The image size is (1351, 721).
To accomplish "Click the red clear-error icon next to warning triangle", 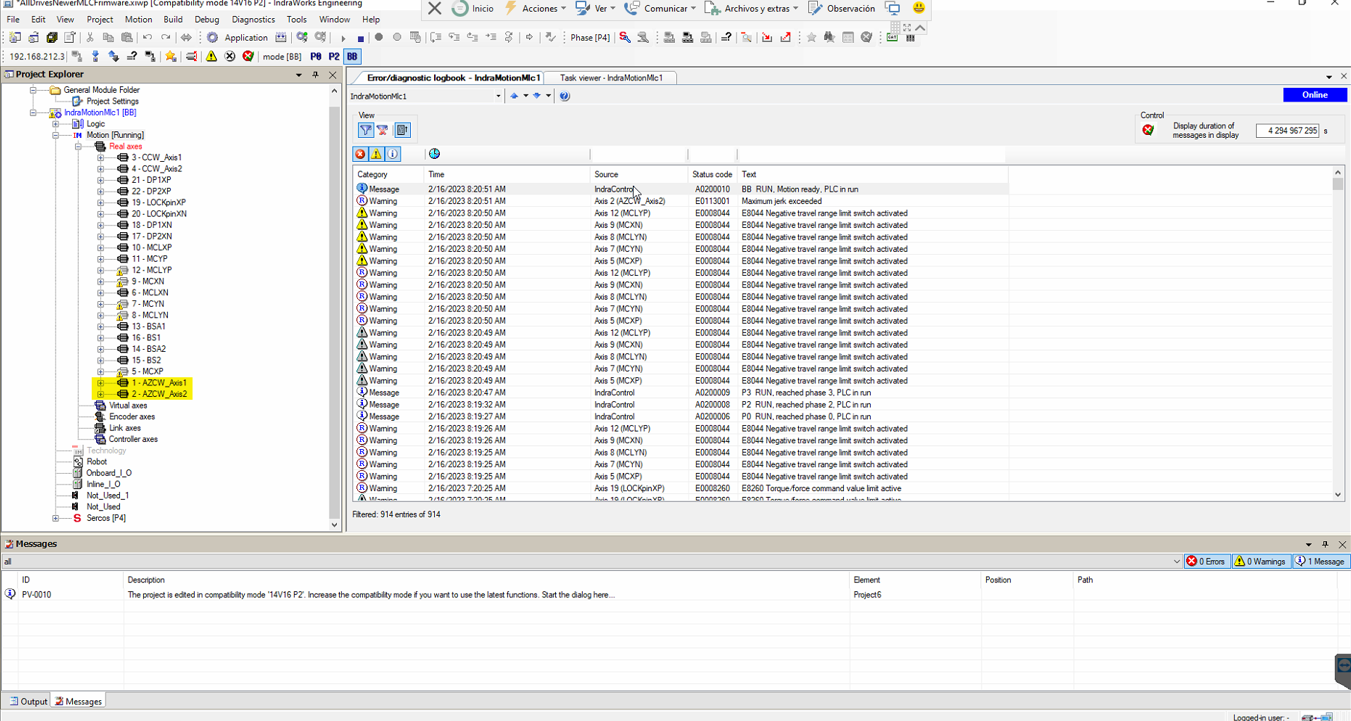I will point(248,57).
